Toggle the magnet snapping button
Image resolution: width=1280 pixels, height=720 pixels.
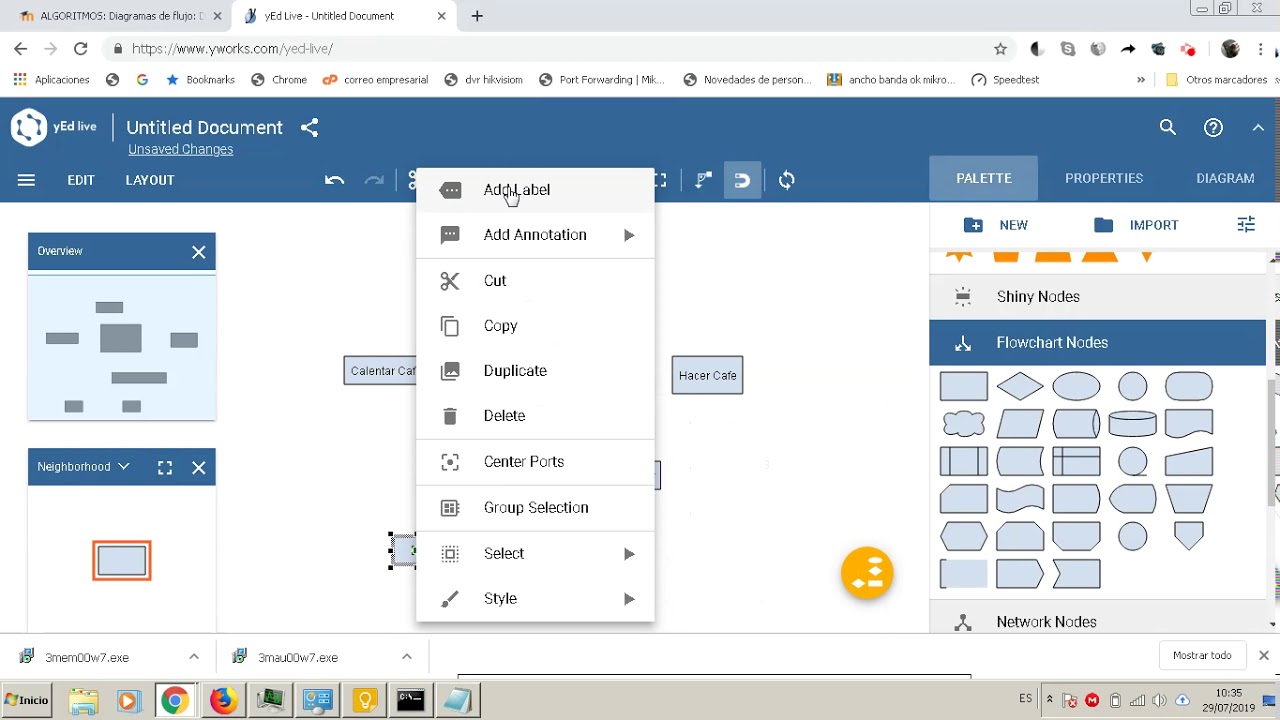(x=742, y=180)
